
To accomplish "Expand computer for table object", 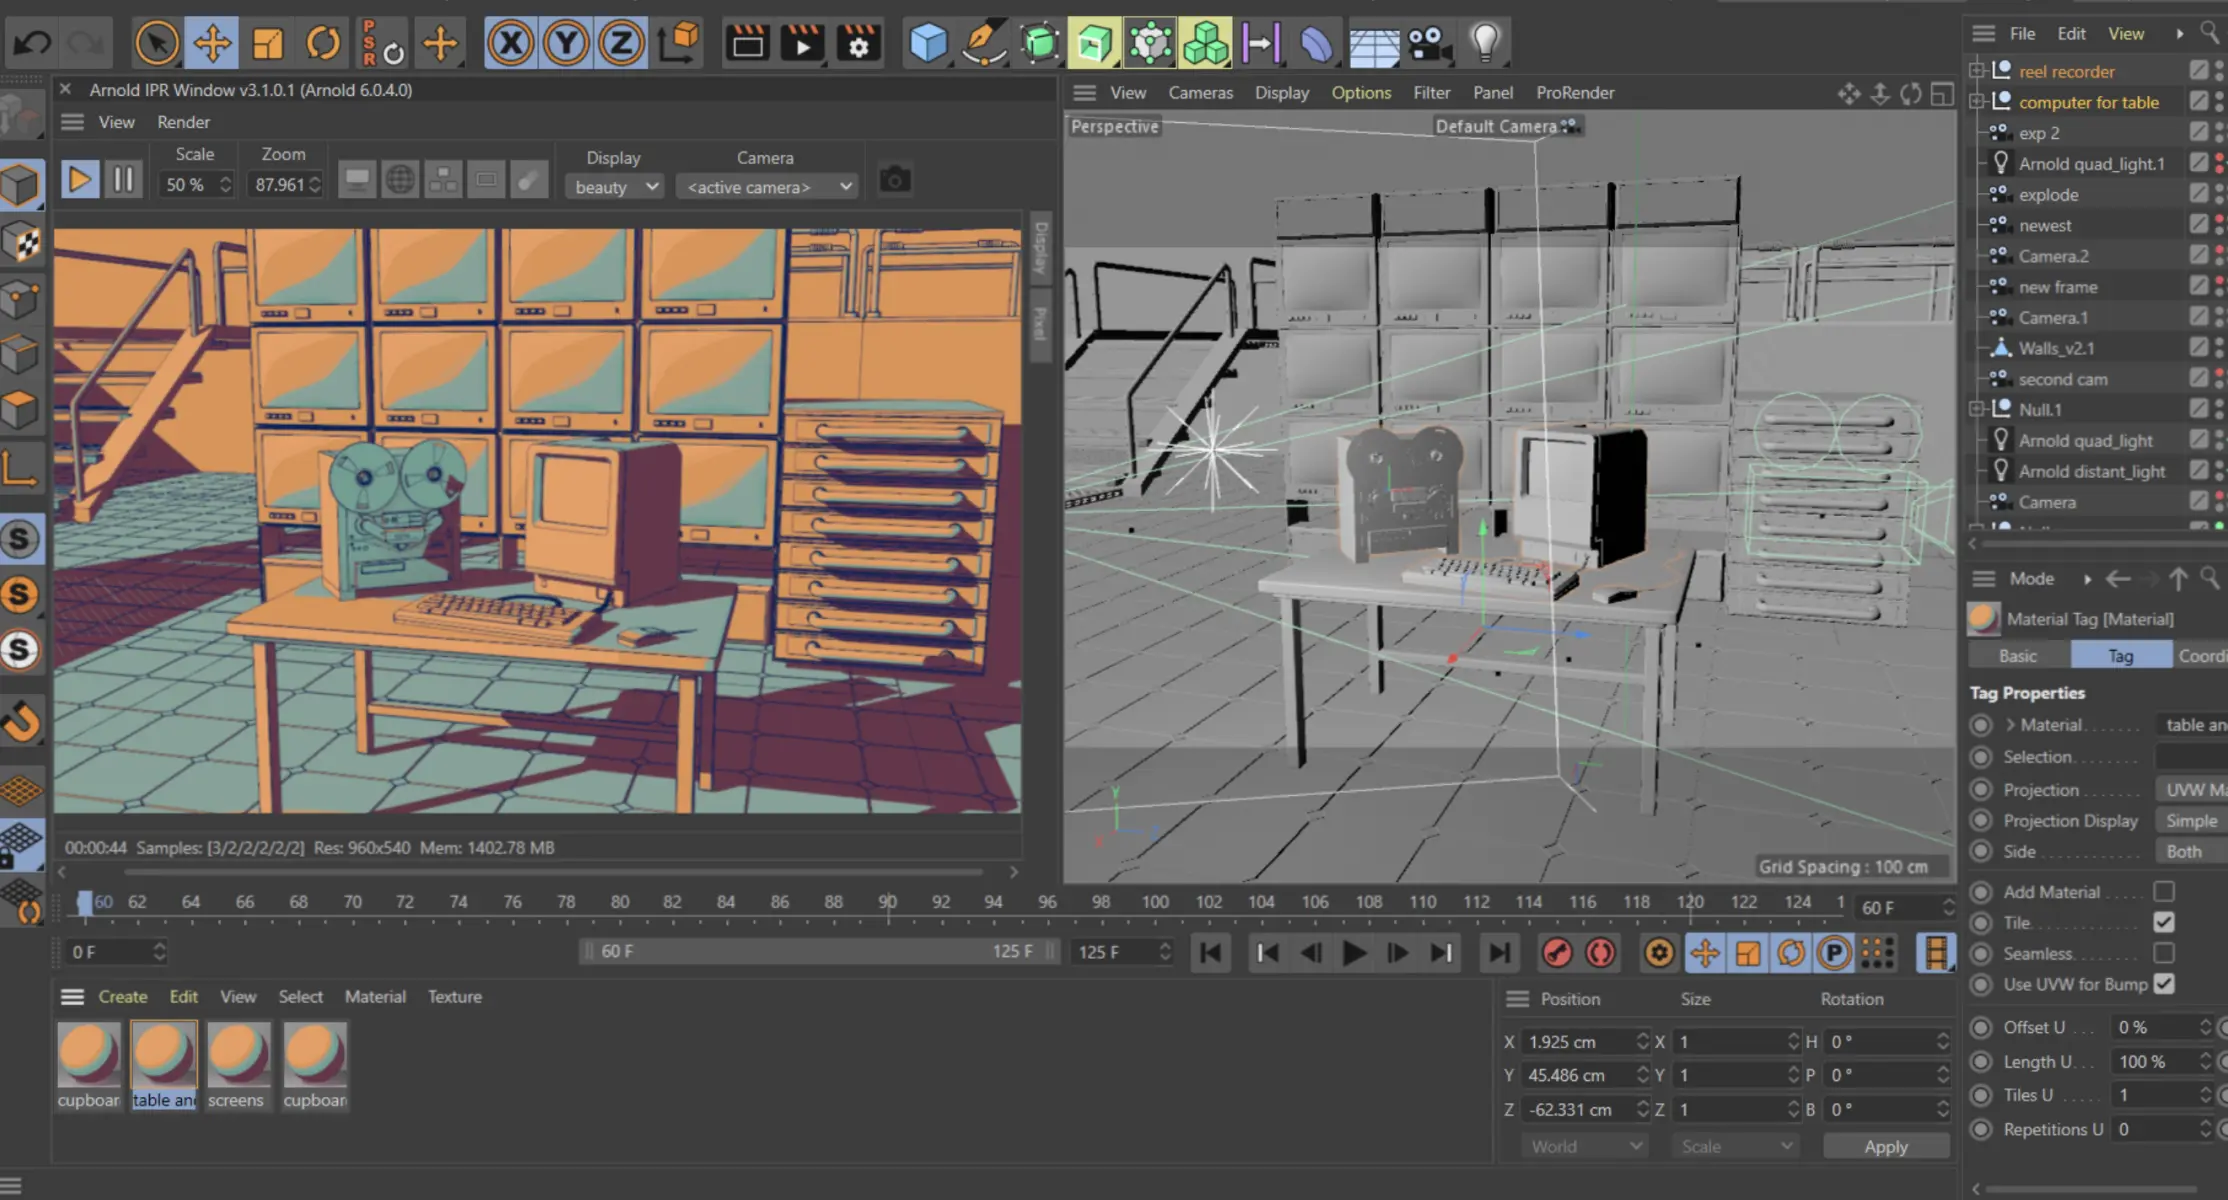I will (1976, 102).
